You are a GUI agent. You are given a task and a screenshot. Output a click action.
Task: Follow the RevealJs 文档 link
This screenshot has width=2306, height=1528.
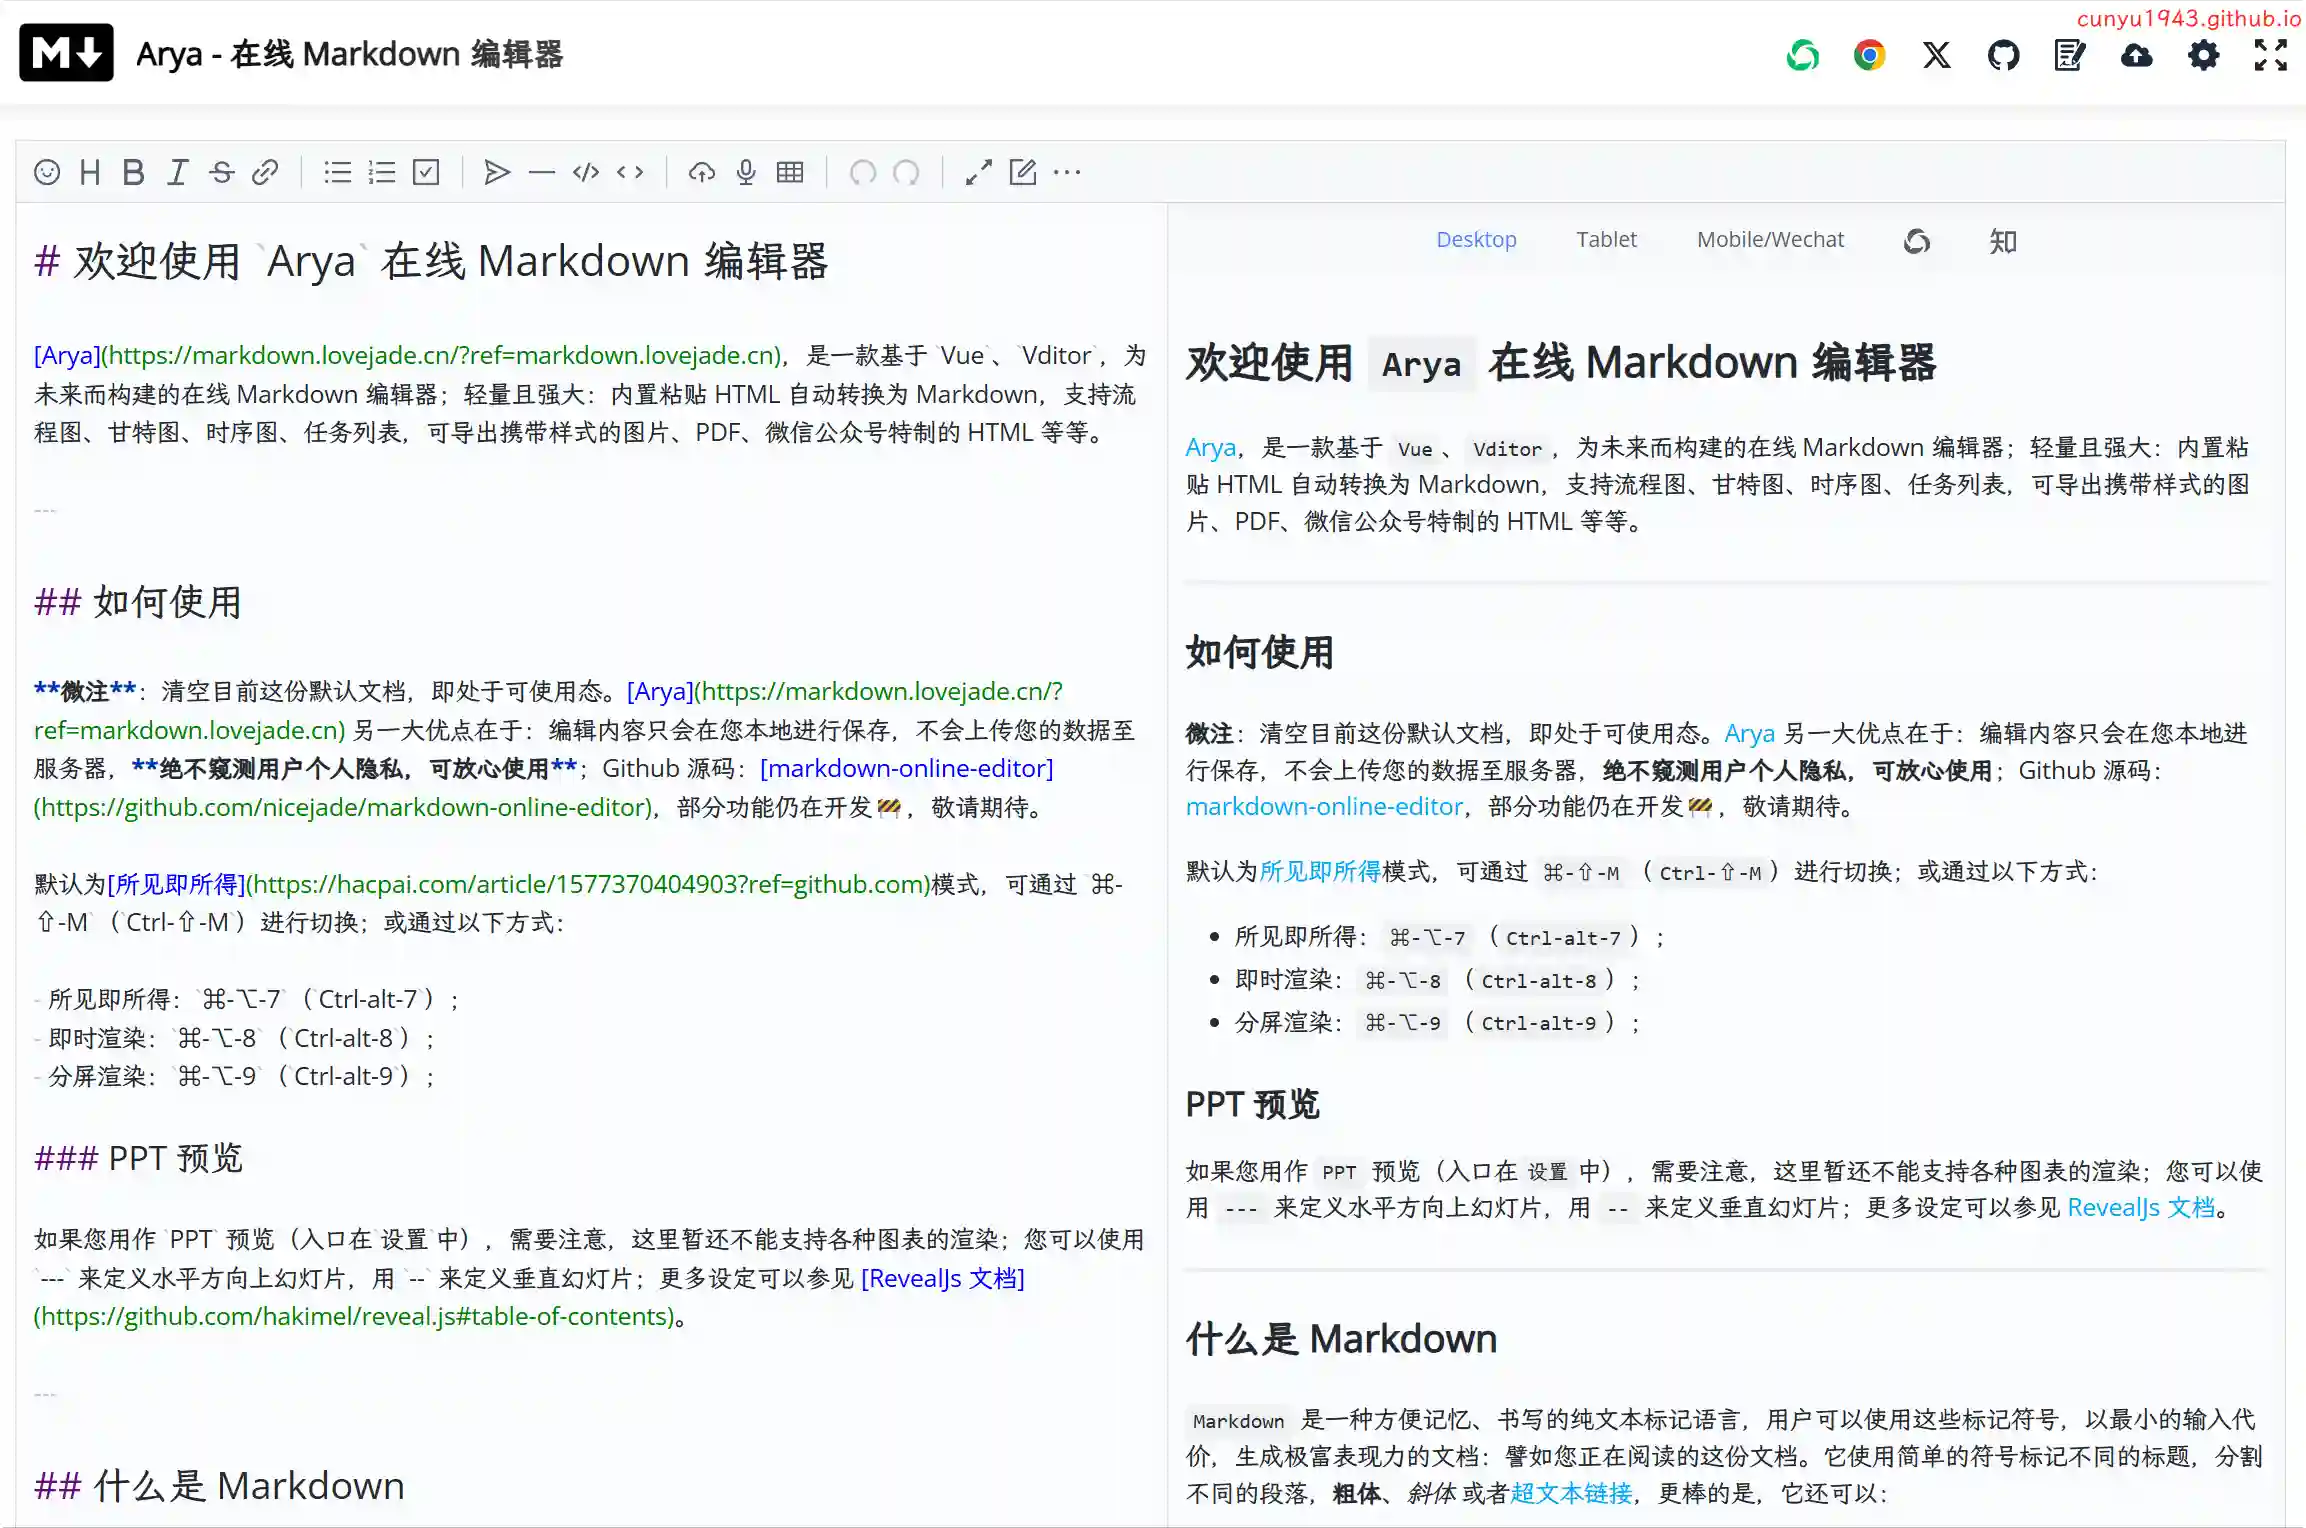coord(2141,1208)
